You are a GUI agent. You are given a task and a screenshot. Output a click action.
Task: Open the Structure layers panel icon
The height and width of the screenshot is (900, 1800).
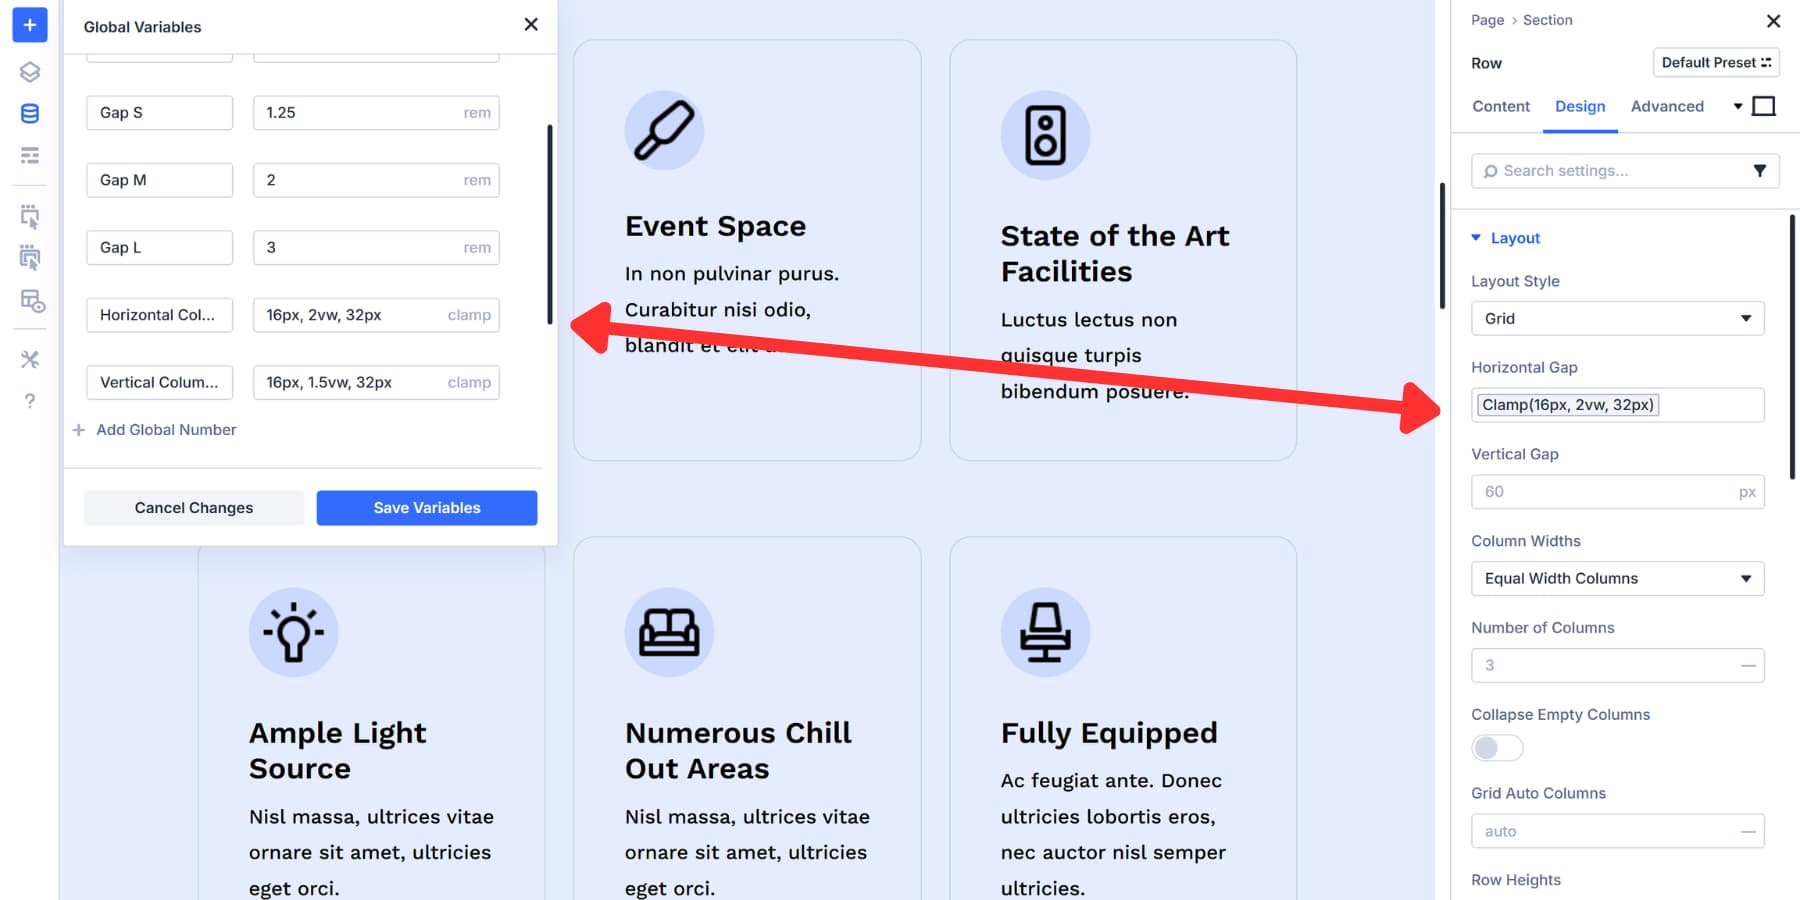coord(29,72)
